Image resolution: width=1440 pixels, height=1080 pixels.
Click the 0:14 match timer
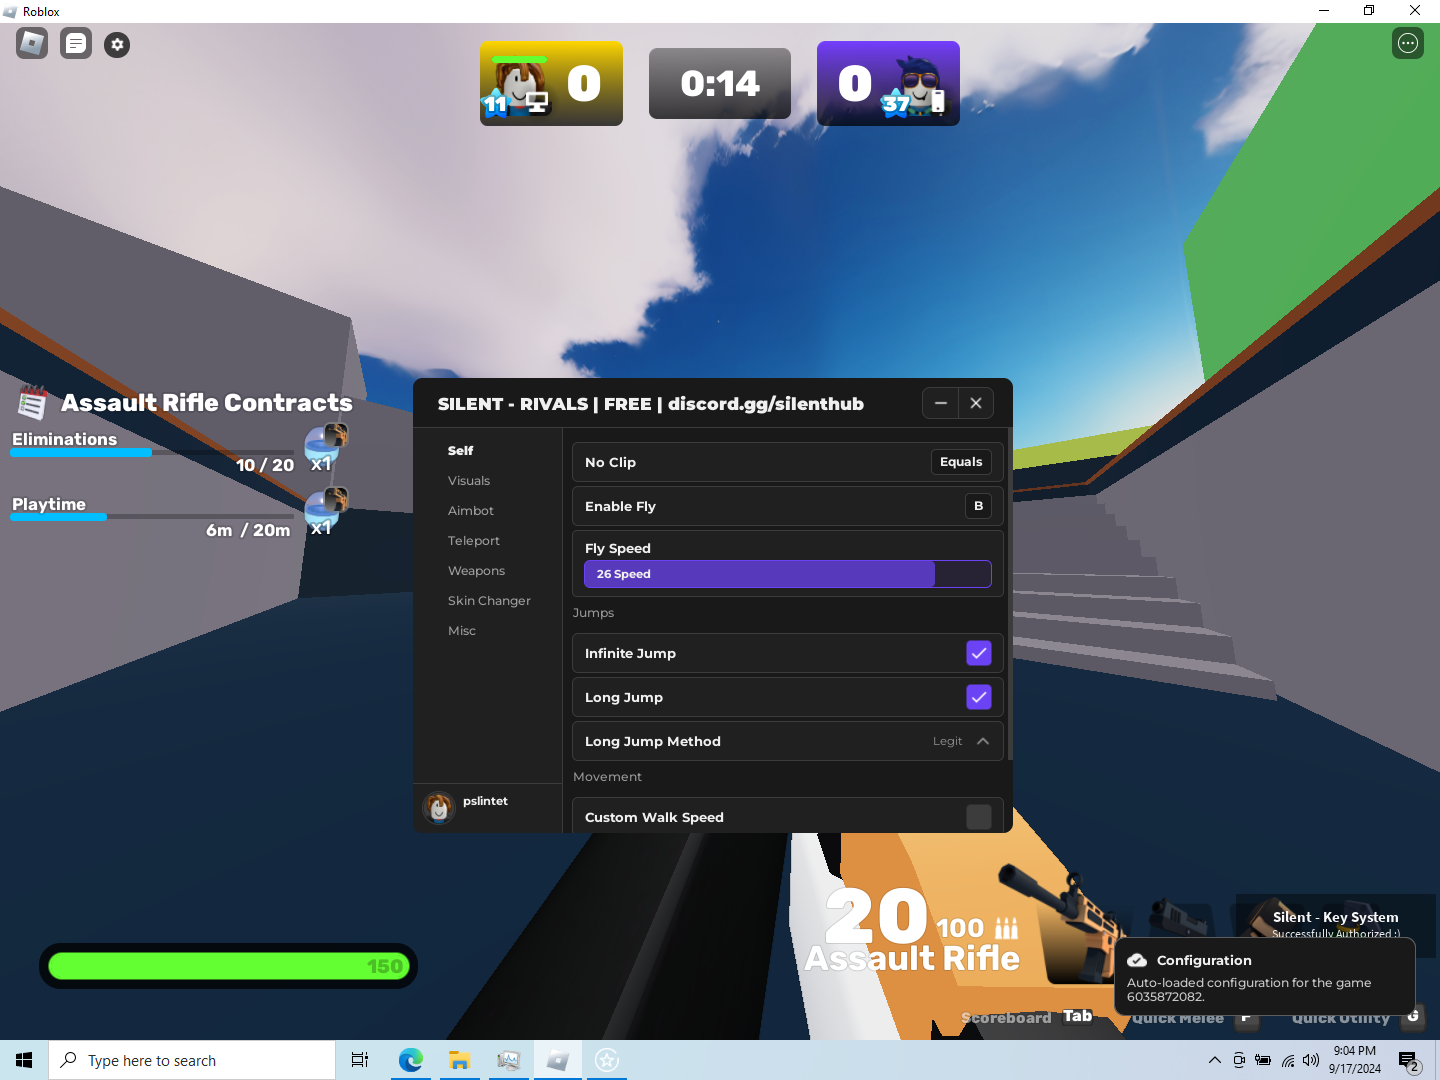720,84
